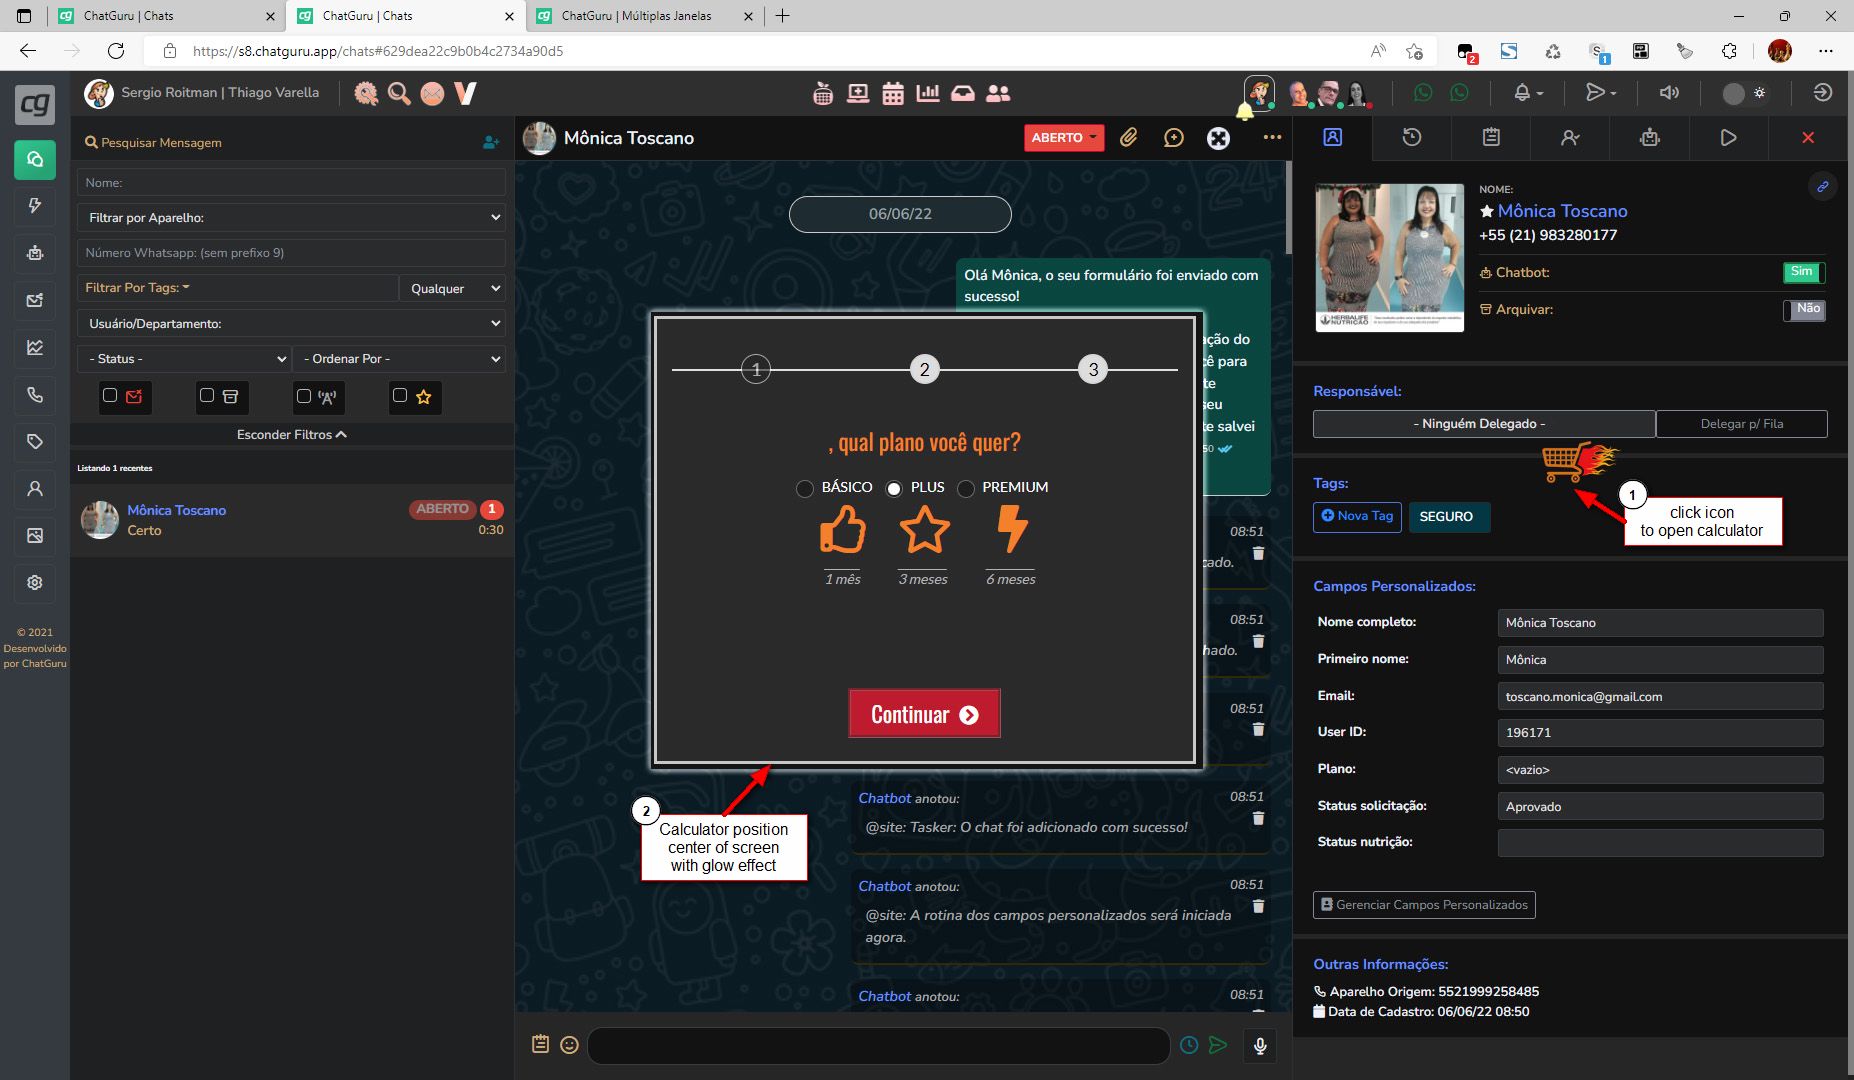Open the emoji picker beside message box
Screen dimensions: 1854x1080
(569, 1045)
